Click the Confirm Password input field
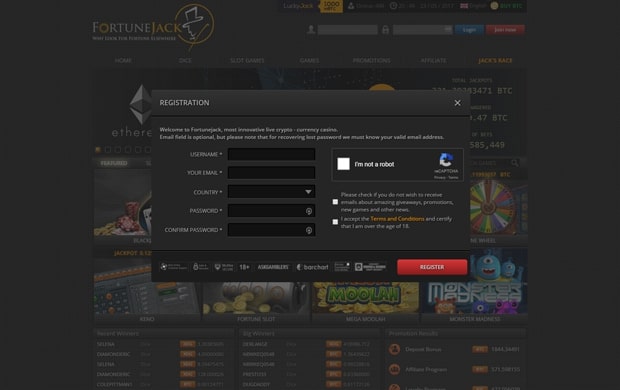The width and height of the screenshot is (620, 390). (x=271, y=230)
